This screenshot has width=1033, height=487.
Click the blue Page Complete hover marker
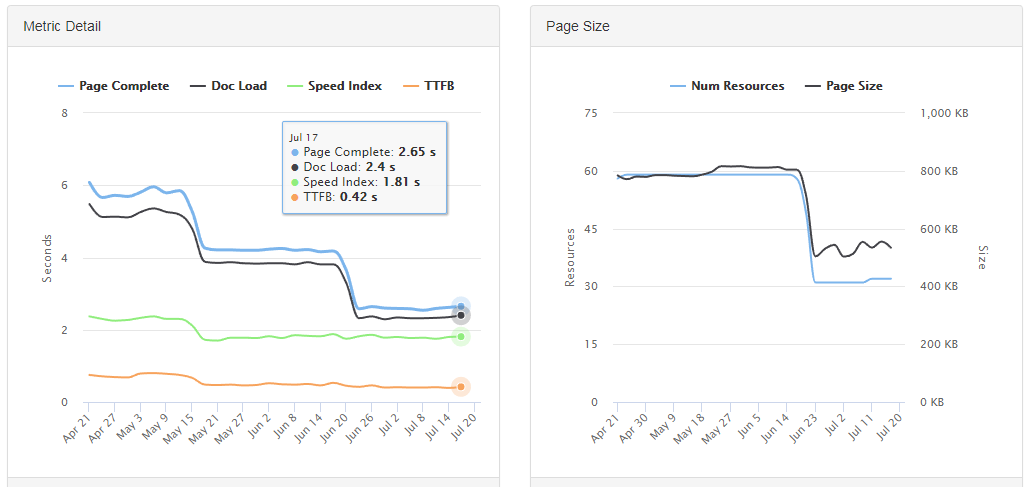click(x=461, y=307)
